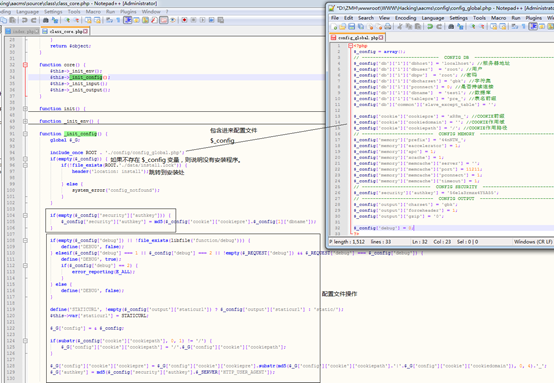The image size is (554, 383).
Task: Collapse <?php fold marker in config_global.php
Action: [350, 46]
